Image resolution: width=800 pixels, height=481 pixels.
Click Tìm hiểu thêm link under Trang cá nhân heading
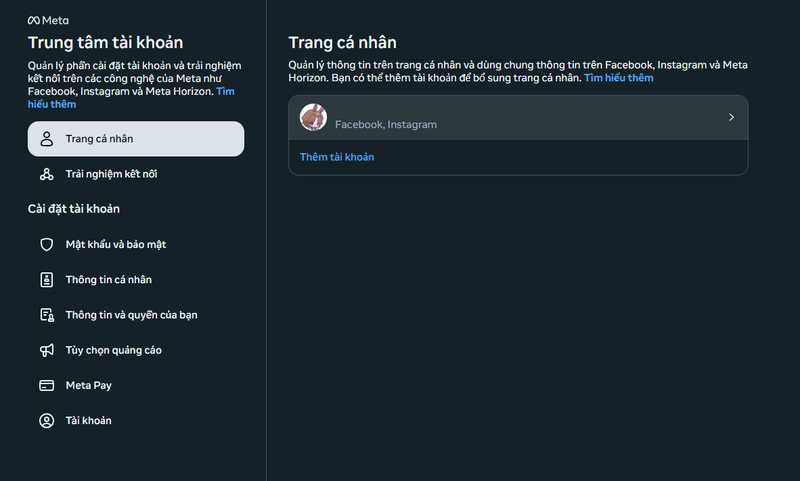click(x=618, y=78)
